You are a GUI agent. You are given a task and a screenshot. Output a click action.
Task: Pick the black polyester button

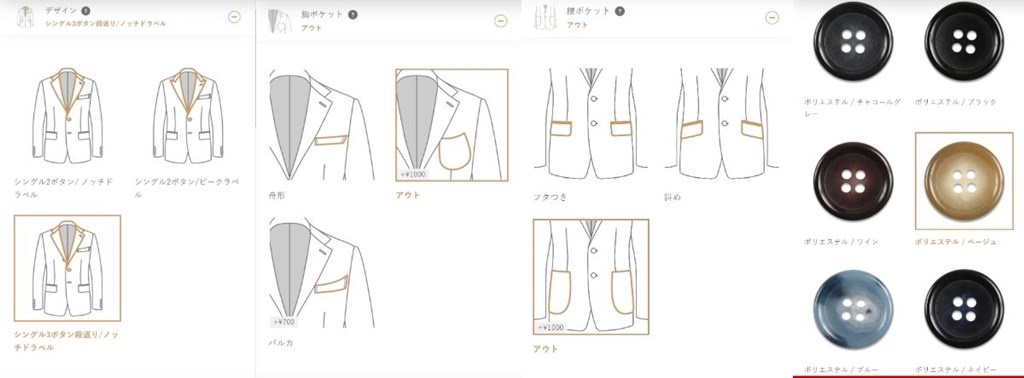[964, 43]
